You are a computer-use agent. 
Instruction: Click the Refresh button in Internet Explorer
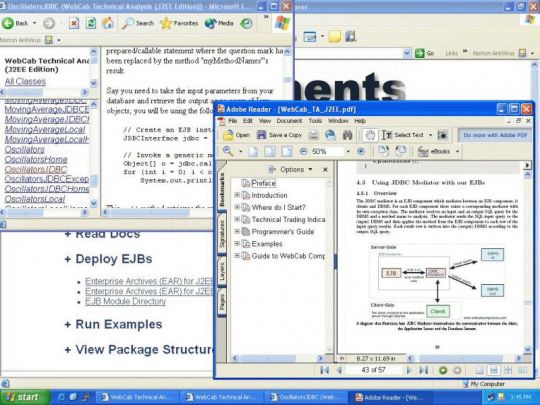pyautogui.click(x=91, y=23)
